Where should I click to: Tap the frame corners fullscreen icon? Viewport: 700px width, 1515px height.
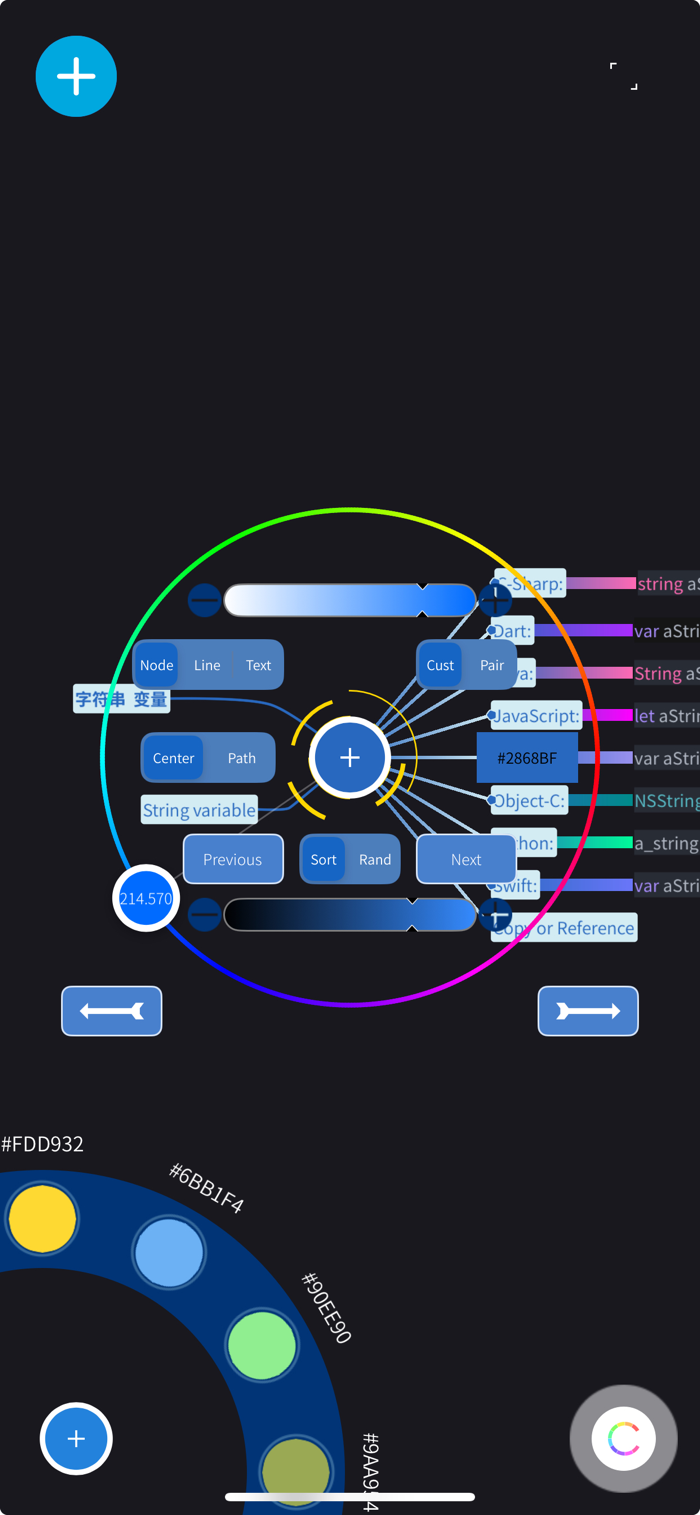[624, 76]
